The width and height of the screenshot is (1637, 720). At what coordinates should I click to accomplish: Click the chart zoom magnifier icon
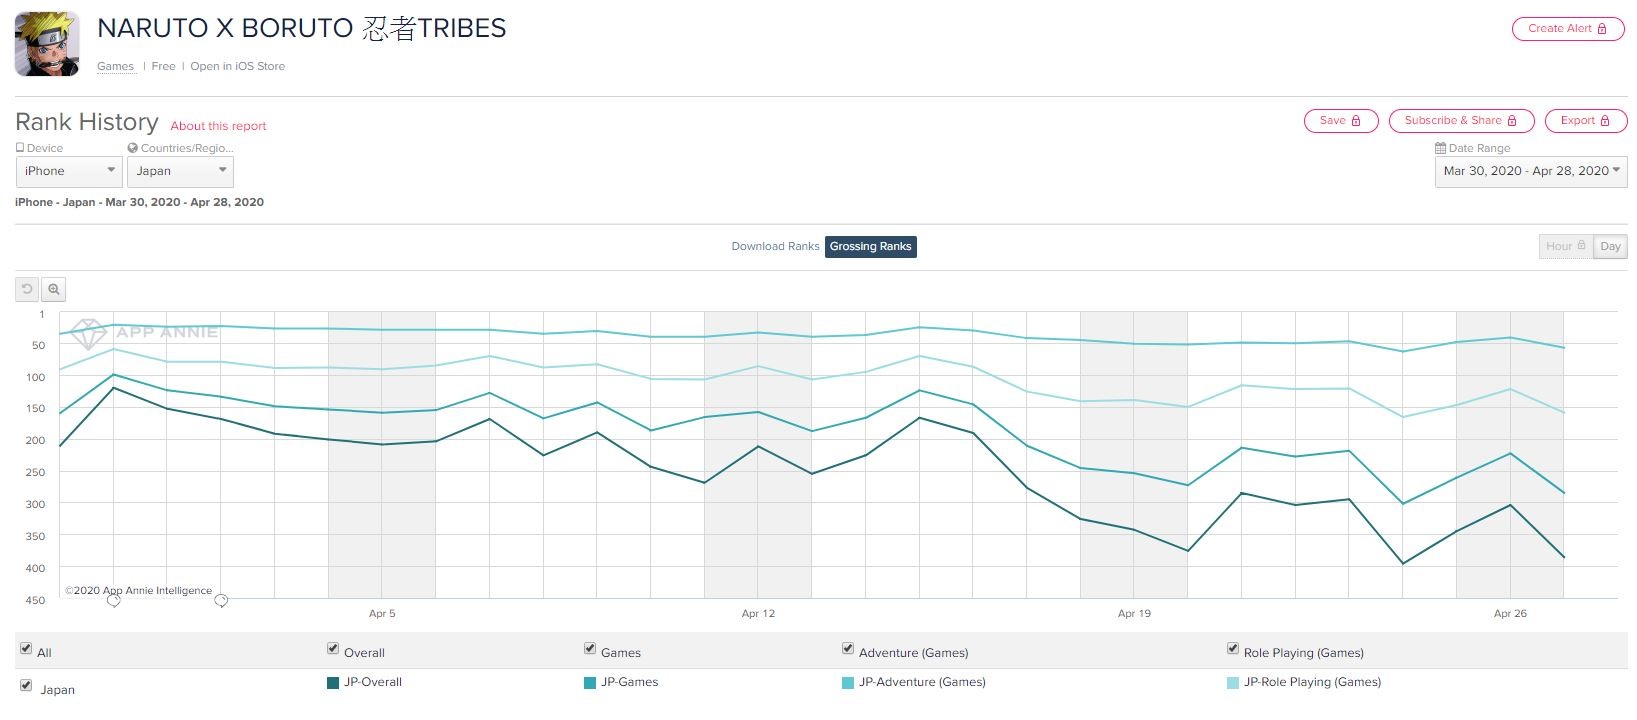click(54, 289)
